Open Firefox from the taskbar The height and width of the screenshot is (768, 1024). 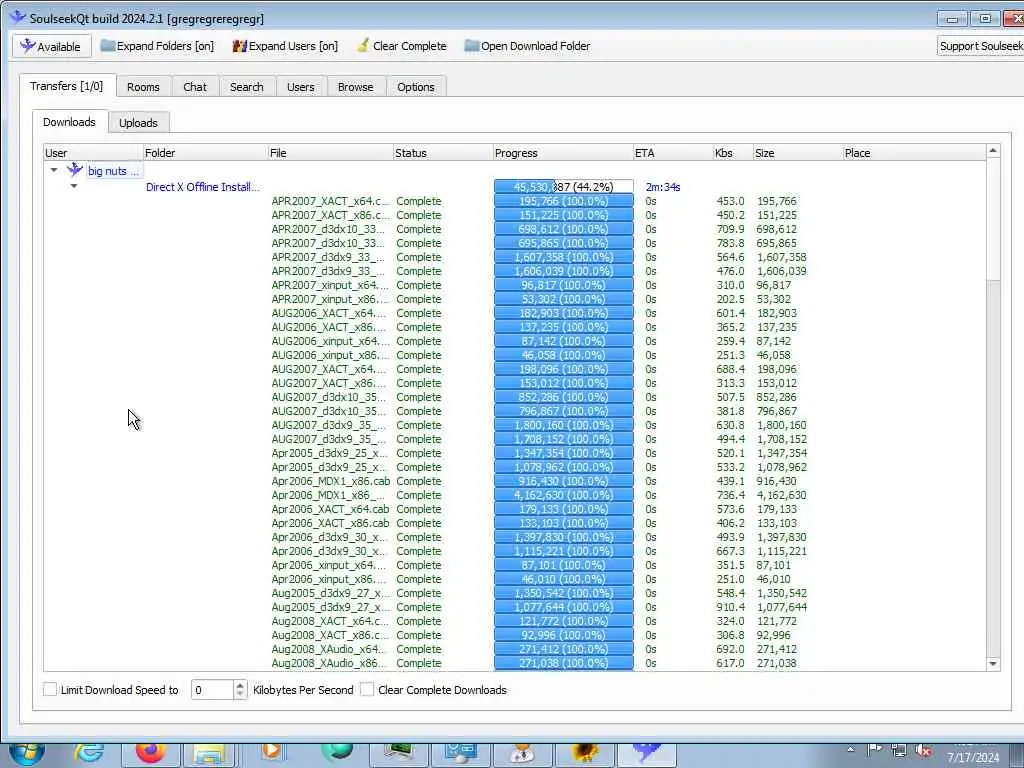pos(151,752)
